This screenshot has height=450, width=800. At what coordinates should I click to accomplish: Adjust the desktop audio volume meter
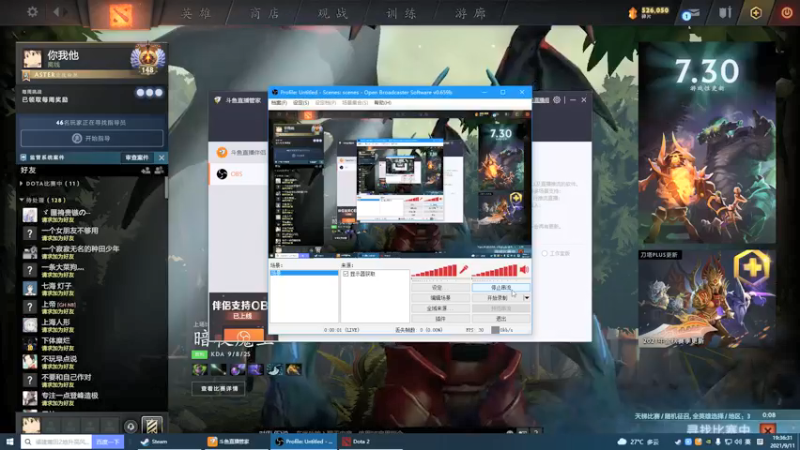coord(495,271)
